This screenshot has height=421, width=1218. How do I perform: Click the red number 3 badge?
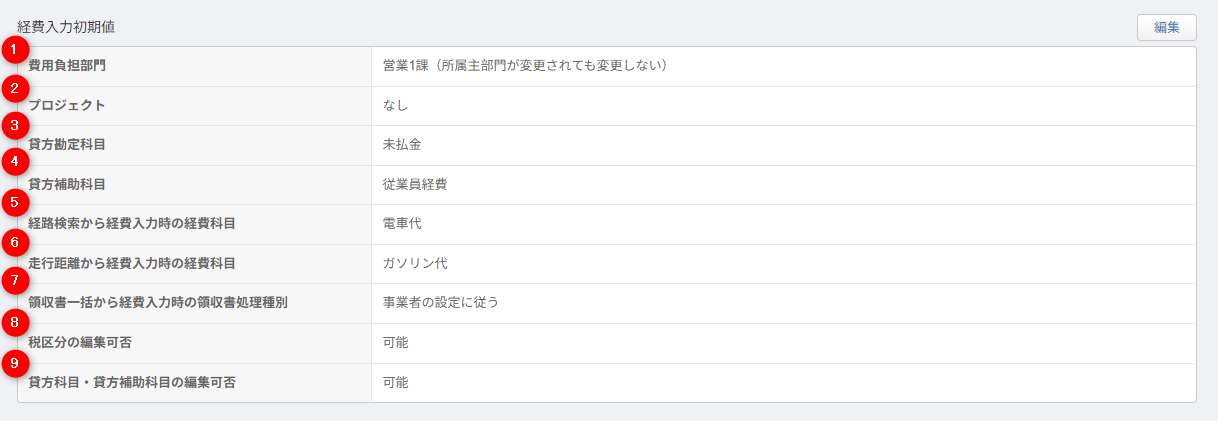pyautogui.click(x=13, y=125)
